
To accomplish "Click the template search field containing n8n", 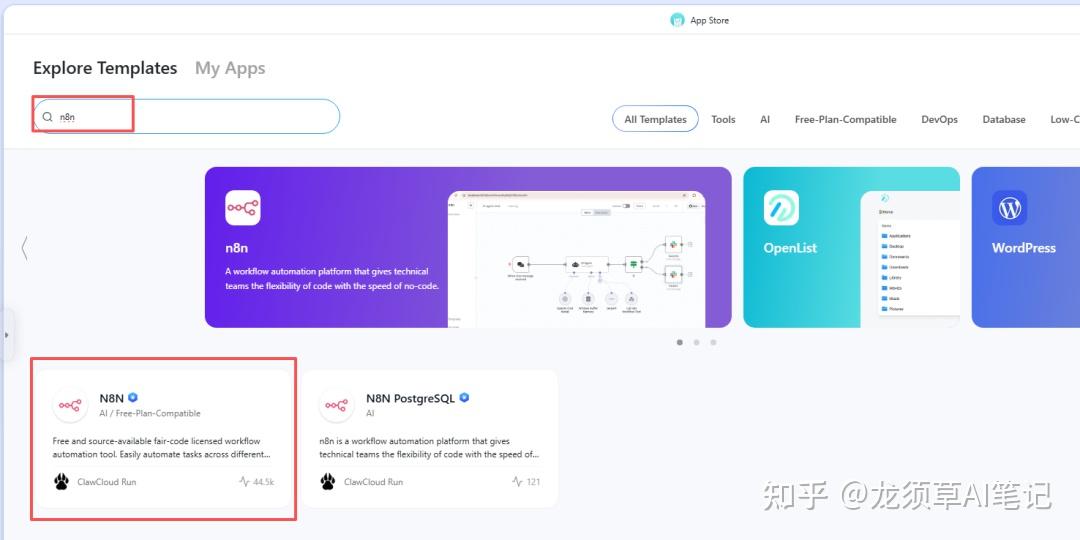I will [x=187, y=116].
